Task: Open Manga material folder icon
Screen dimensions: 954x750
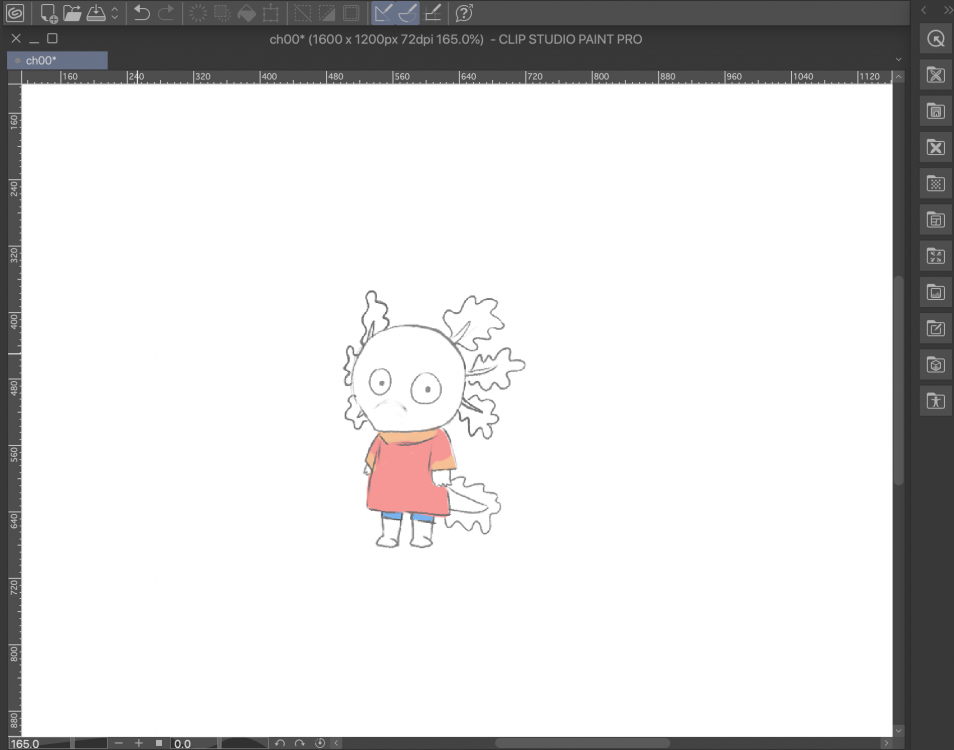Action: (x=936, y=220)
